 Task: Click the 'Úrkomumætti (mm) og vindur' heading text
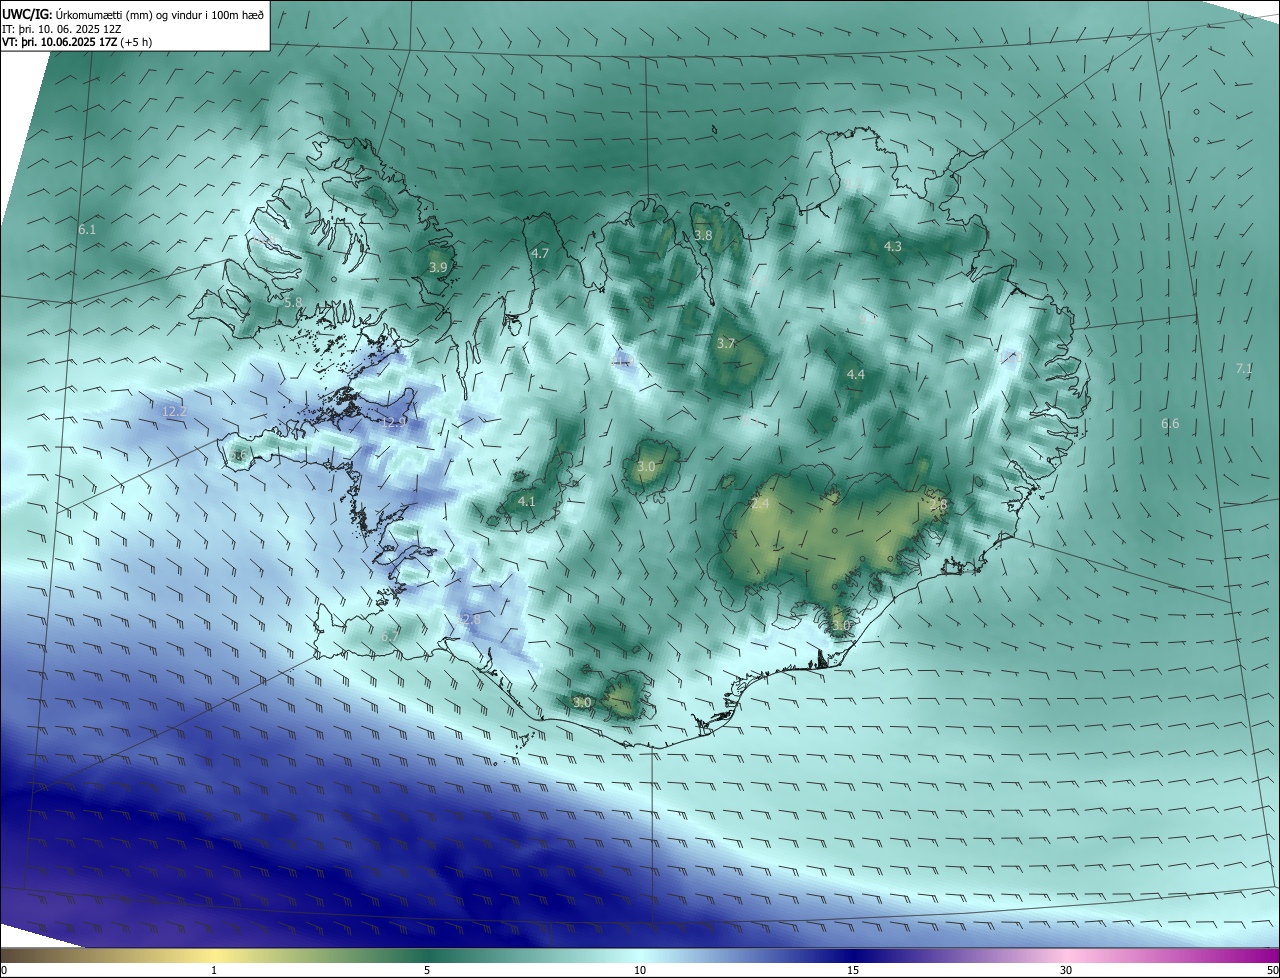click(x=131, y=15)
